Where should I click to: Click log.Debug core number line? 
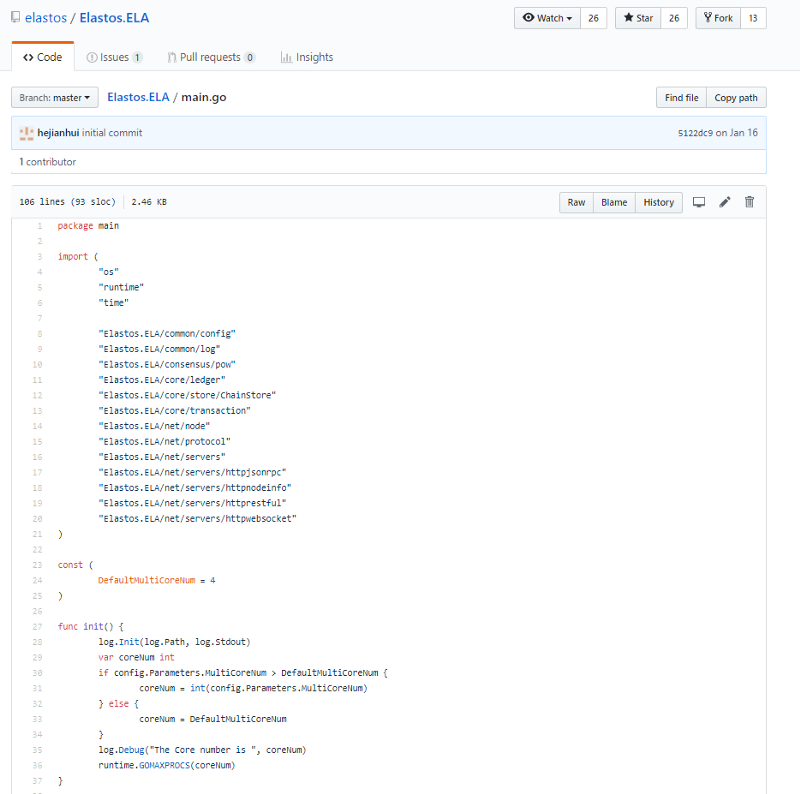coord(203,750)
